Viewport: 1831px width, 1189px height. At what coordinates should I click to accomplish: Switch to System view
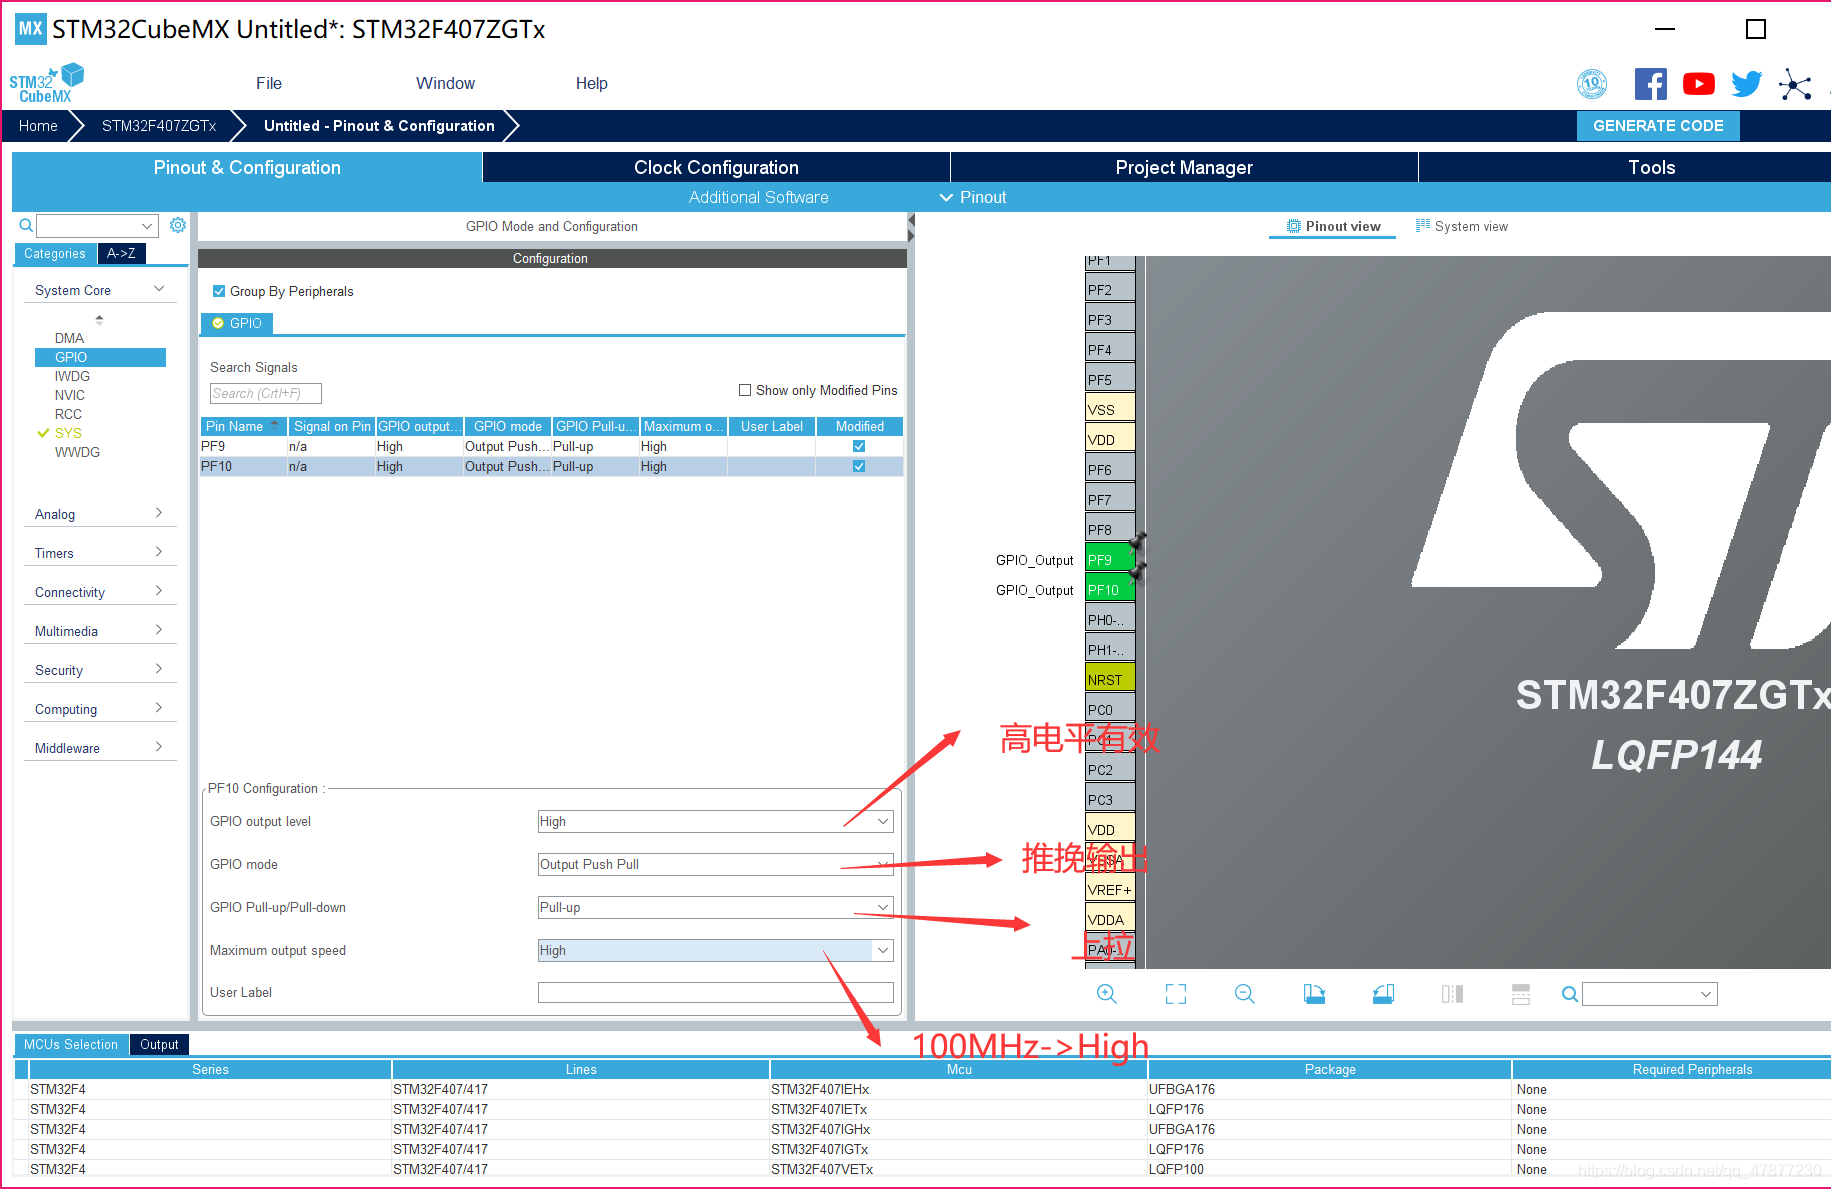point(1462,226)
